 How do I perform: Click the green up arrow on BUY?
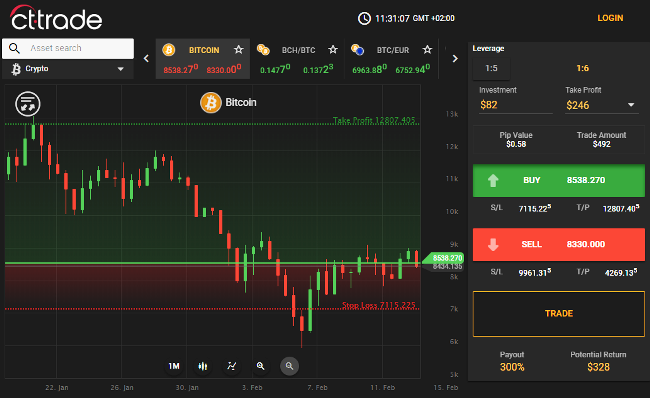493,180
